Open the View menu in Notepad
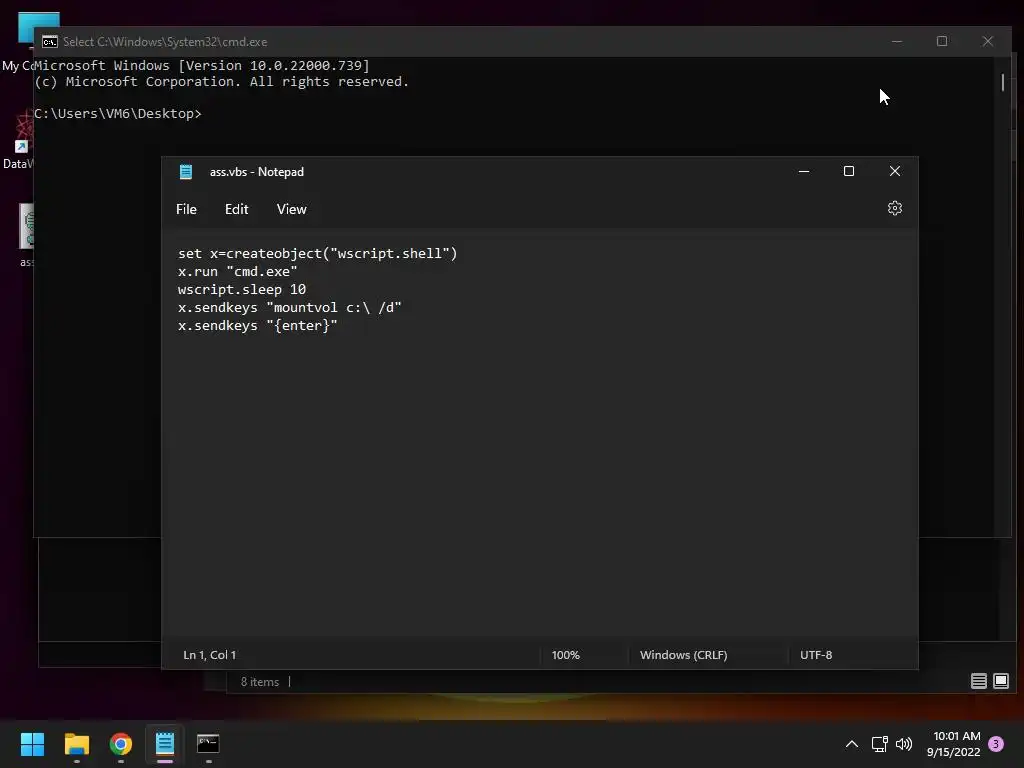 coord(291,209)
